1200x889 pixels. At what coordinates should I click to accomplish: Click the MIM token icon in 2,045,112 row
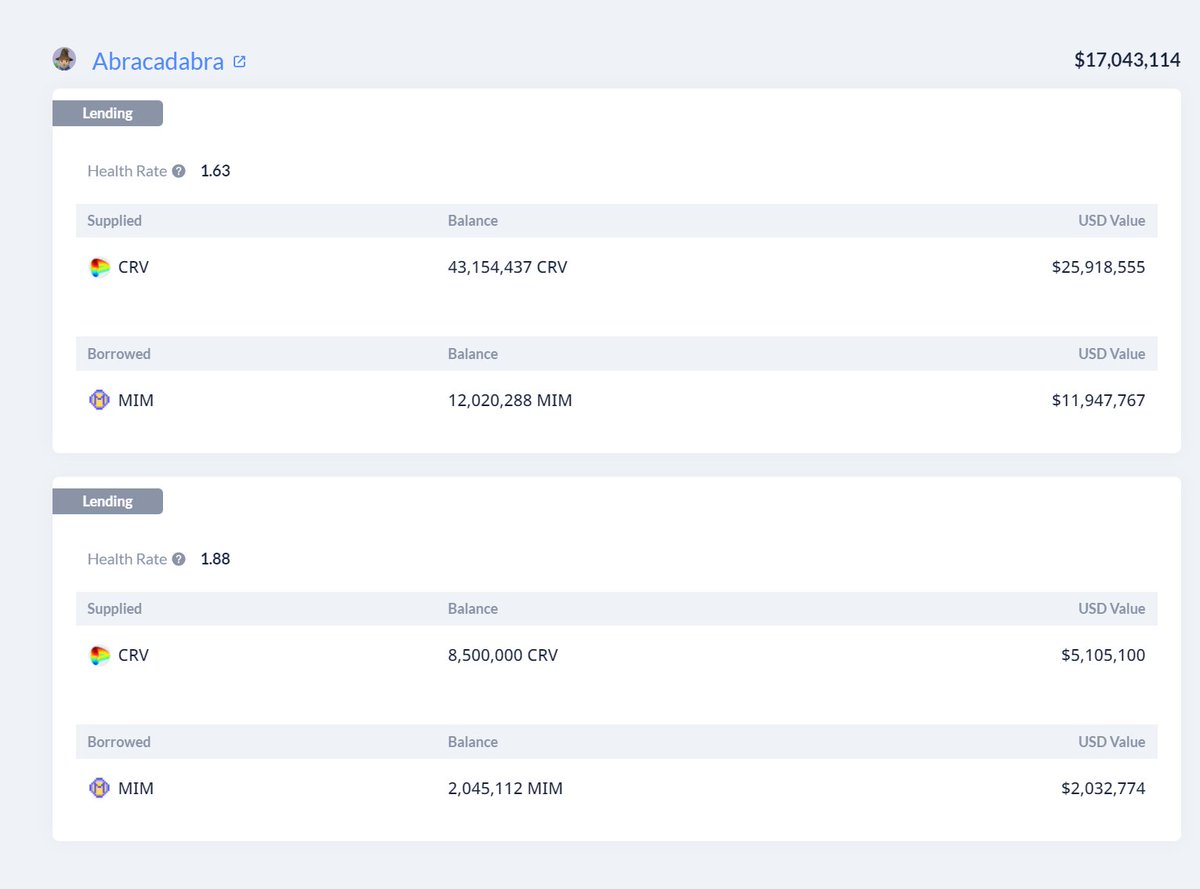pyautogui.click(x=99, y=789)
